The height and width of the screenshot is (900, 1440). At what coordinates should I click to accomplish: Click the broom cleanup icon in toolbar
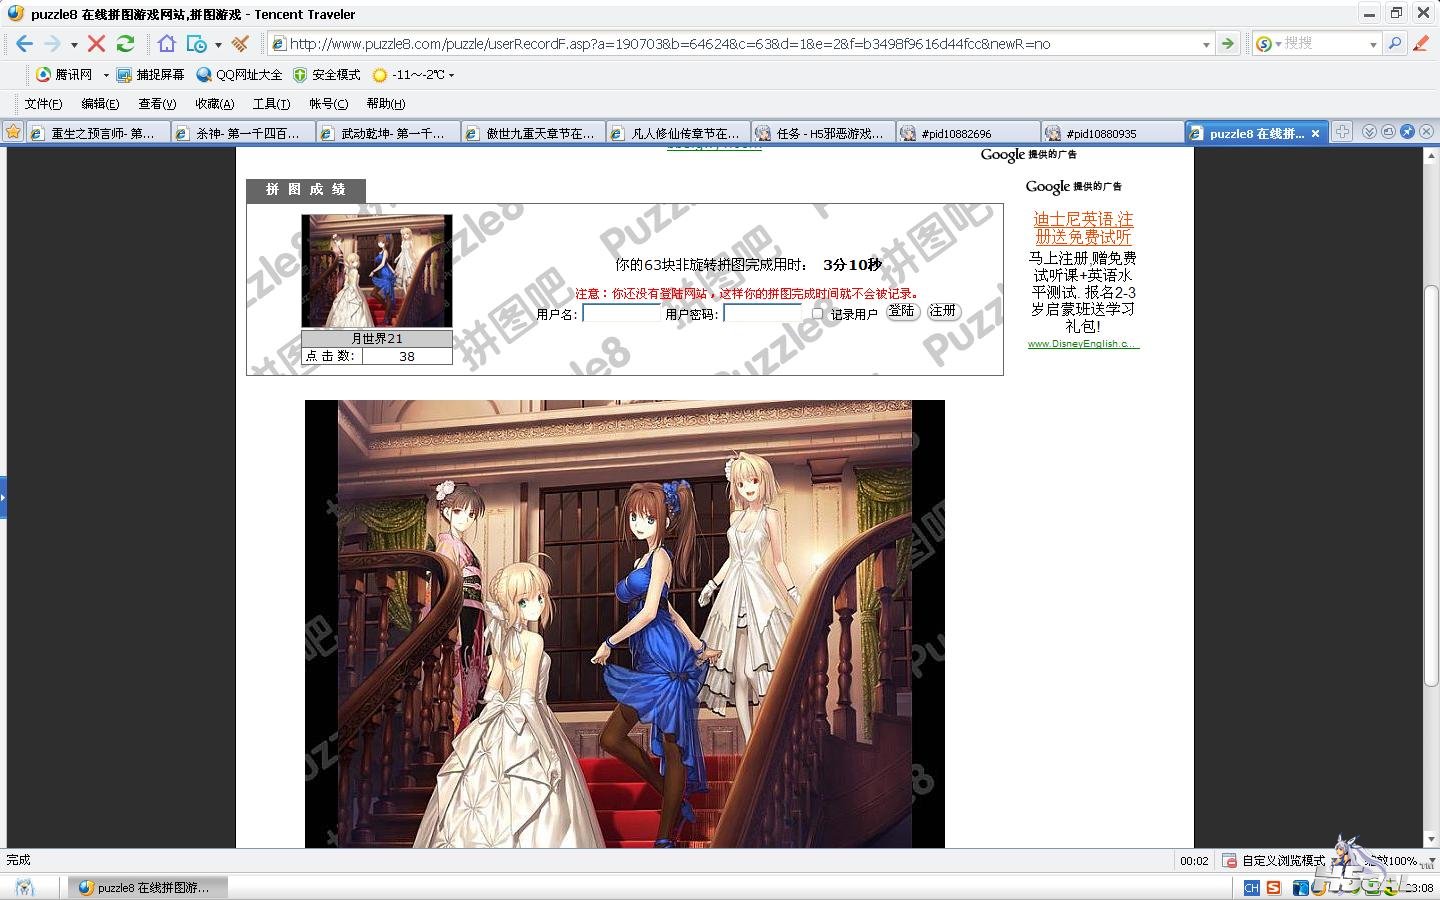click(x=240, y=44)
